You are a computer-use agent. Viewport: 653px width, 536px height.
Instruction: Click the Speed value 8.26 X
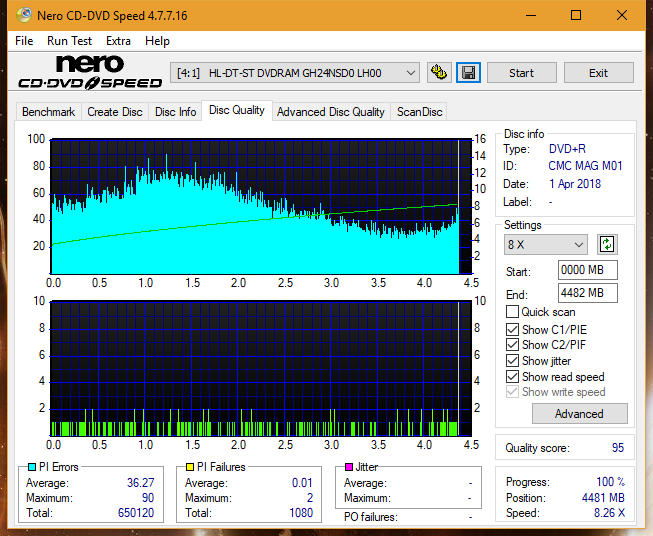tap(609, 513)
